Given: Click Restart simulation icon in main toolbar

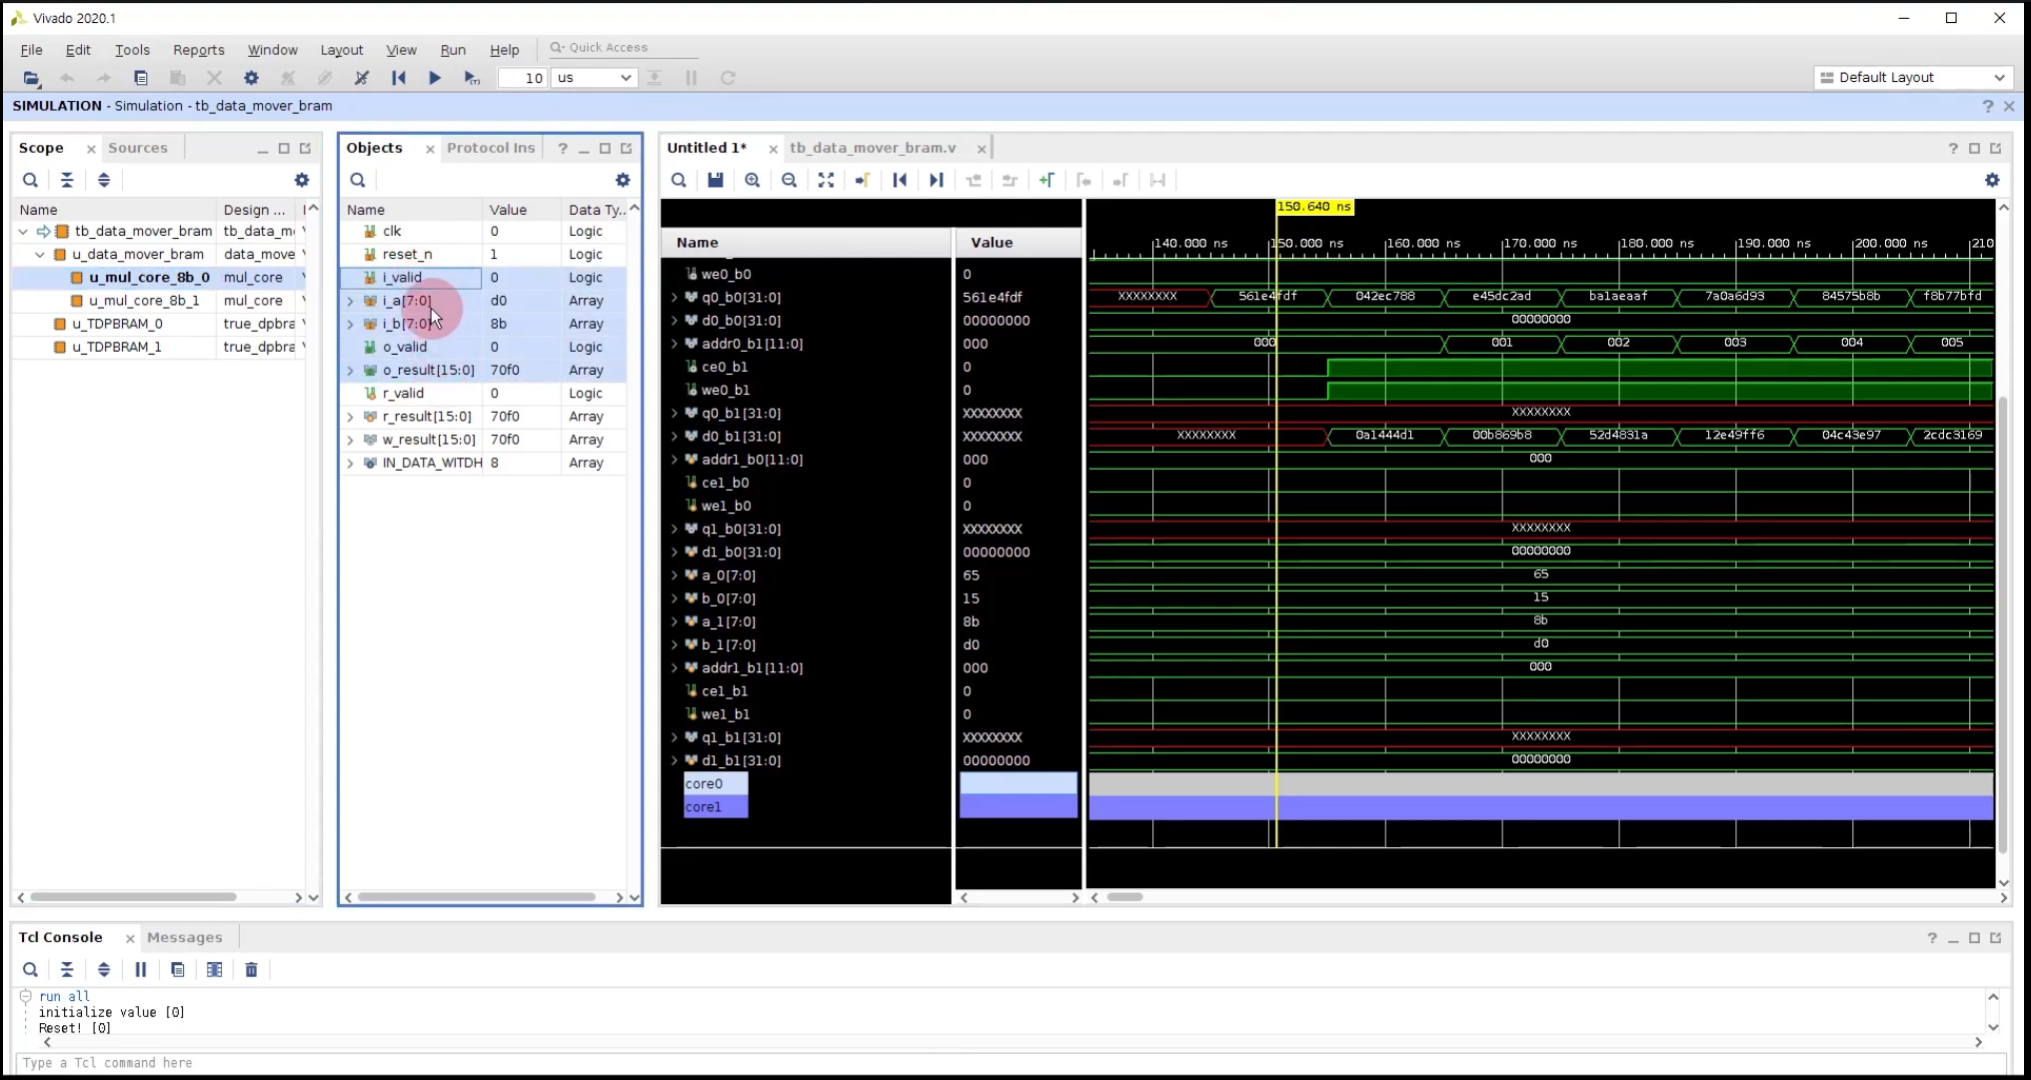Looking at the screenshot, I should (x=398, y=78).
